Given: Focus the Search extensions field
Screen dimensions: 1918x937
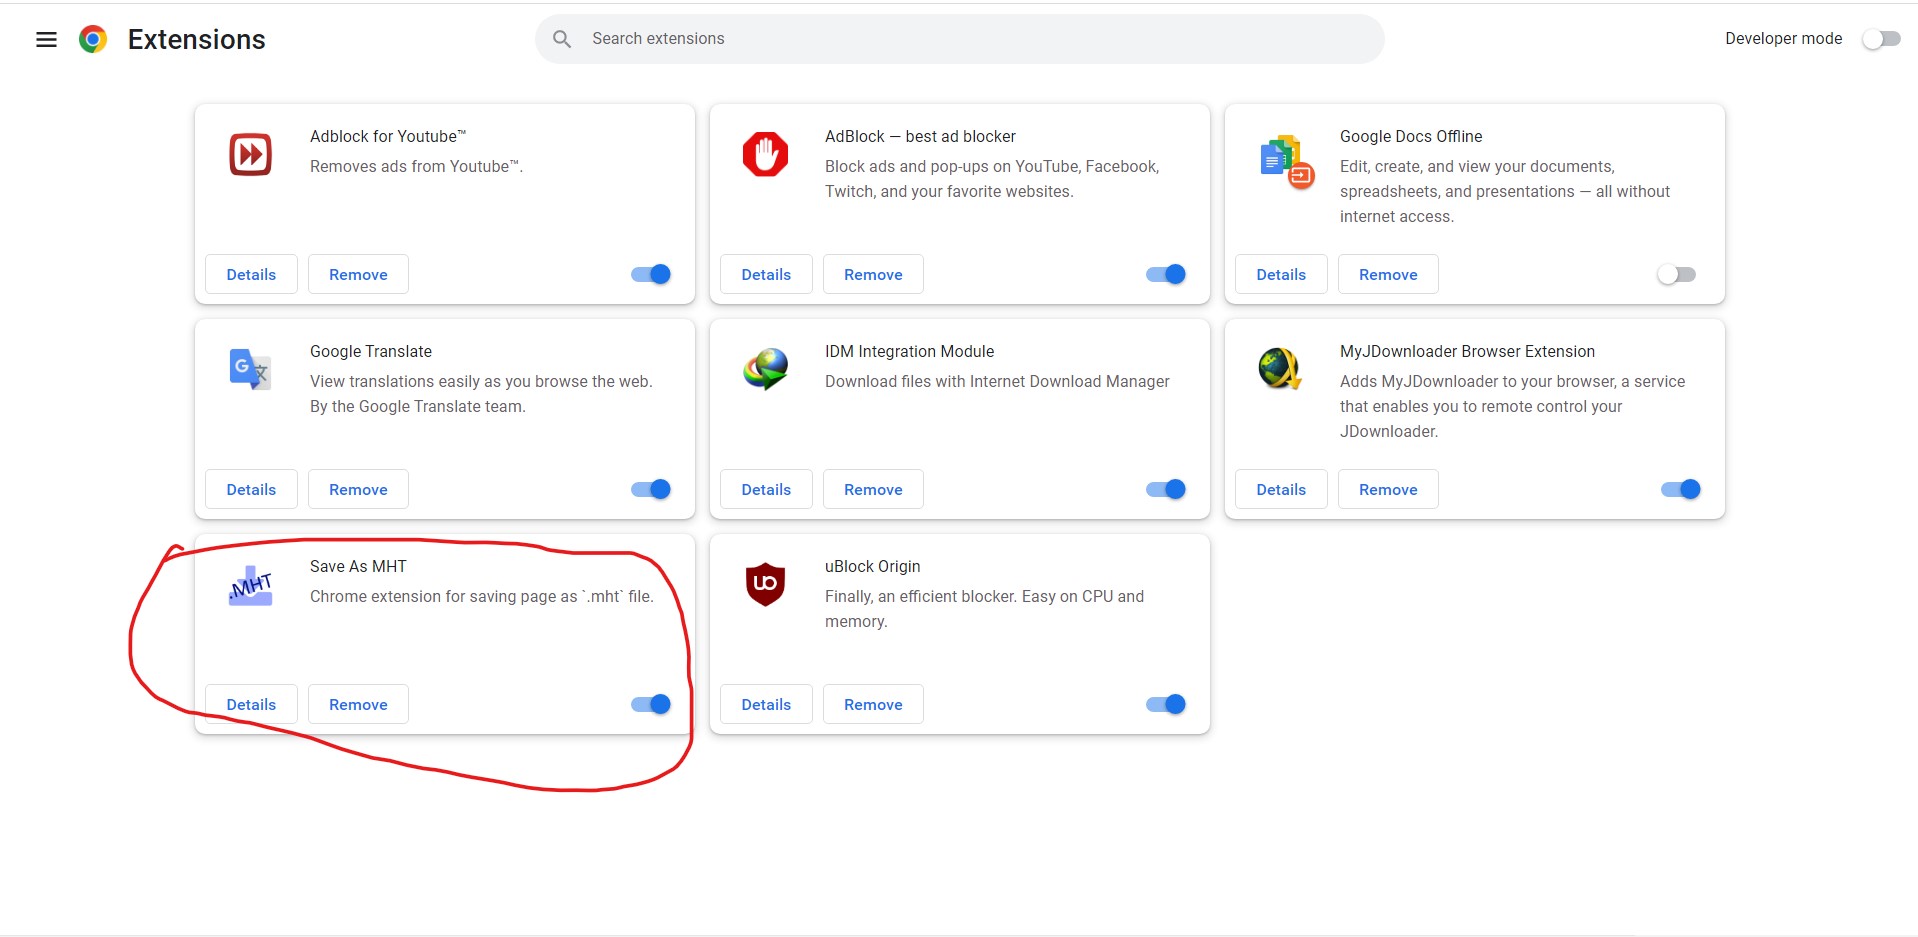Looking at the screenshot, I should (960, 39).
